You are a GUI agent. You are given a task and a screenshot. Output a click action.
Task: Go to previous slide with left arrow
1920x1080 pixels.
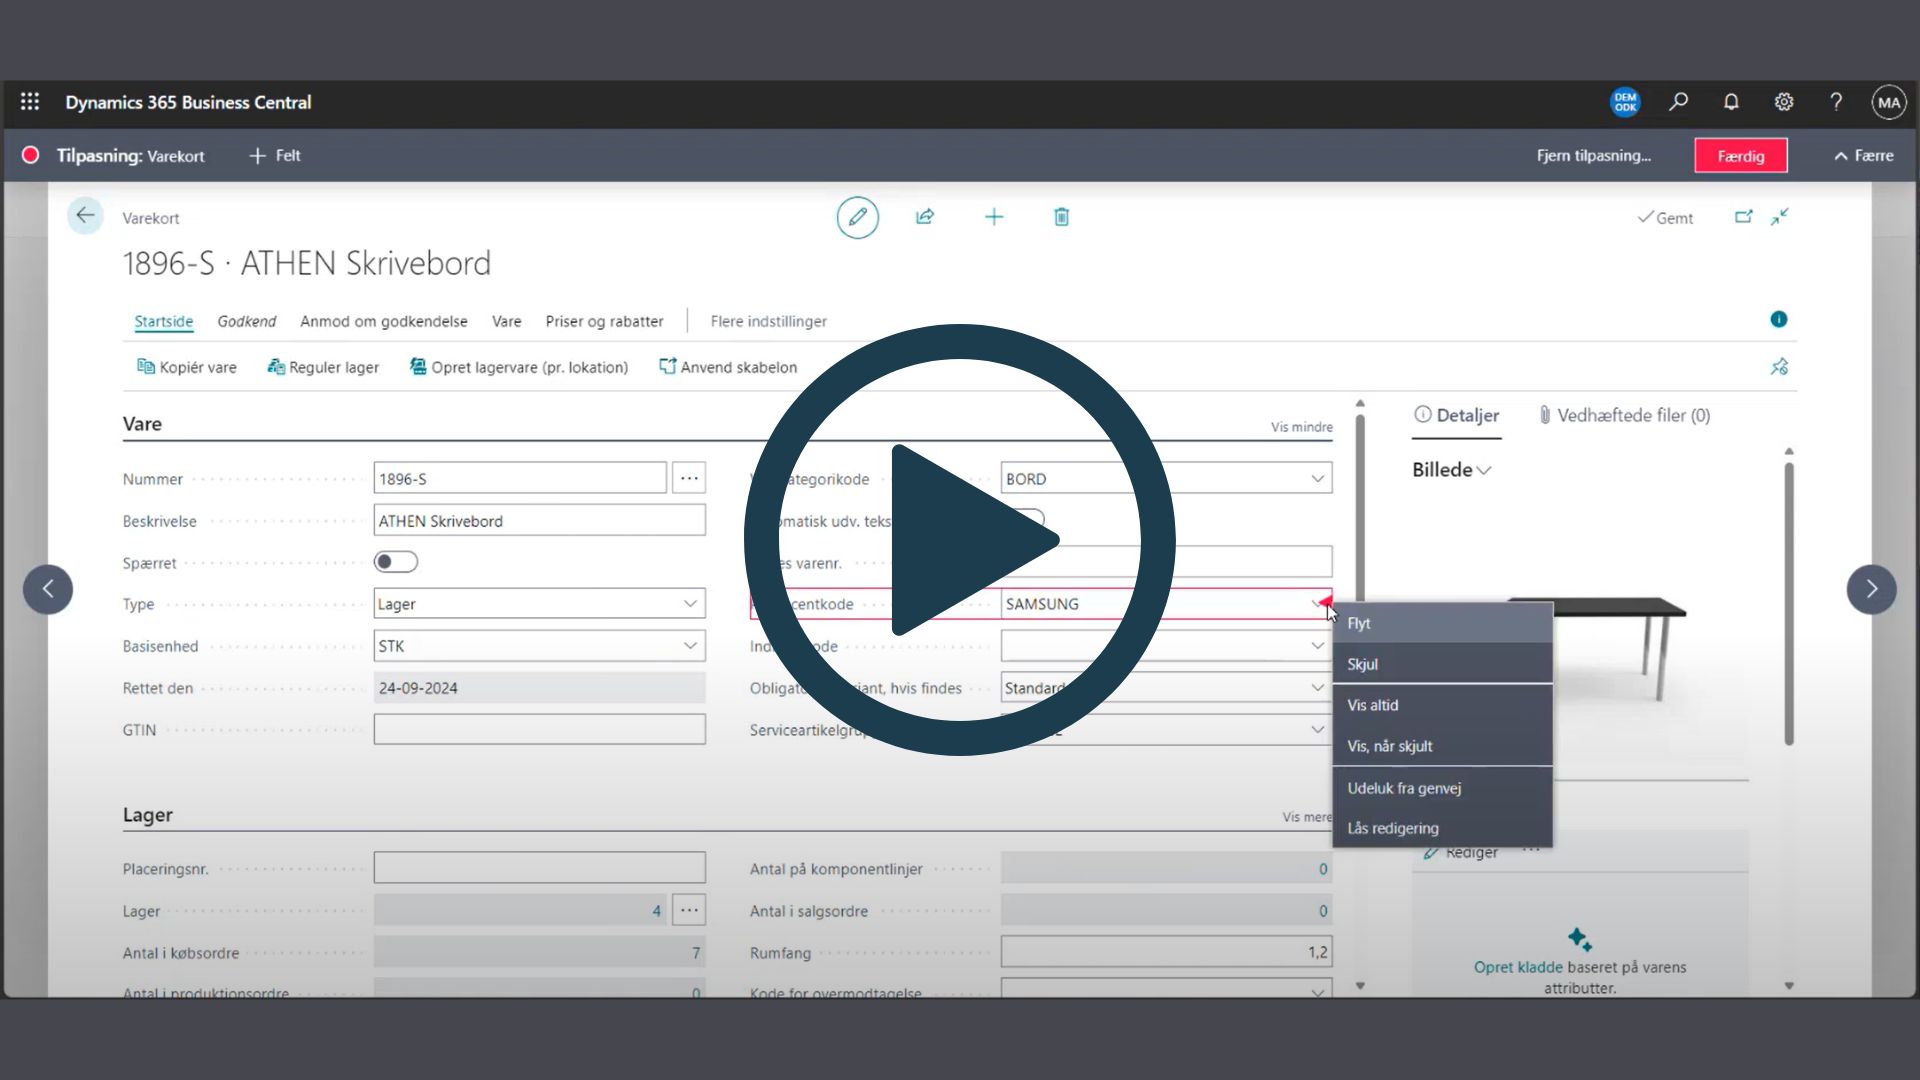click(48, 589)
